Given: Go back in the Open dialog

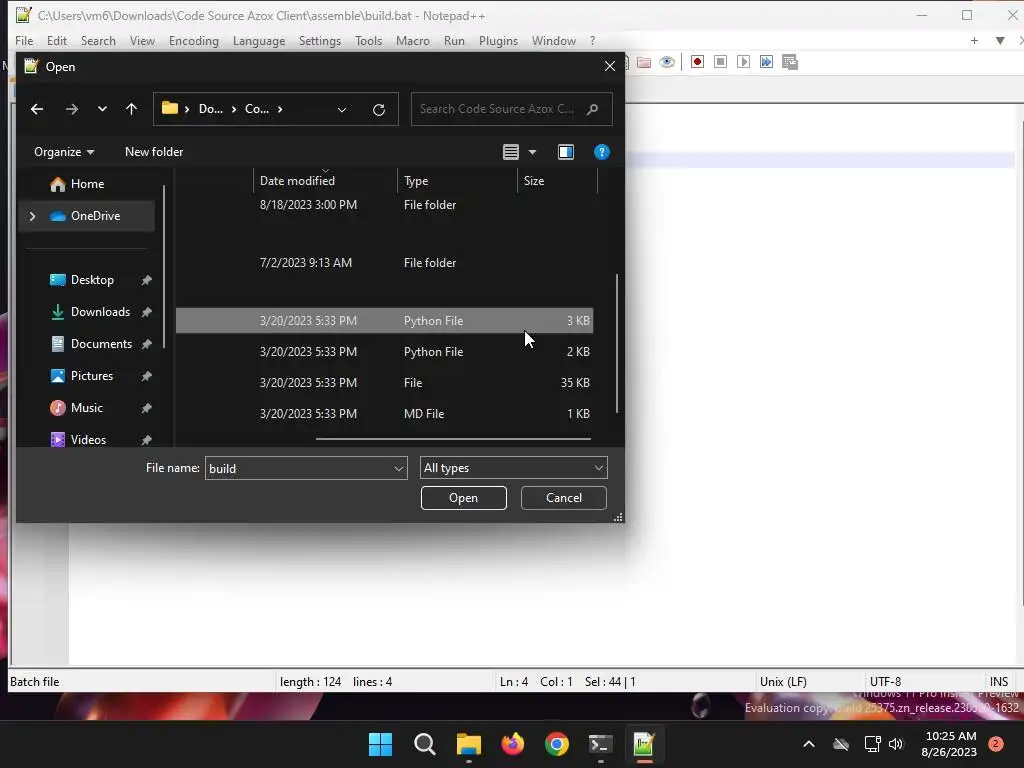Looking at the screenshot, I should pyautogui.click(x=37, y=109).
